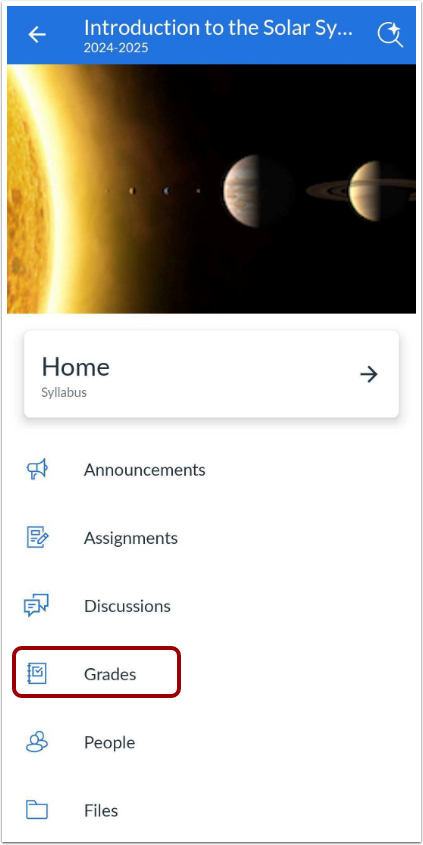423x845 pixels.
Task: Click the Files folder icon
Action: coord(37,810)
